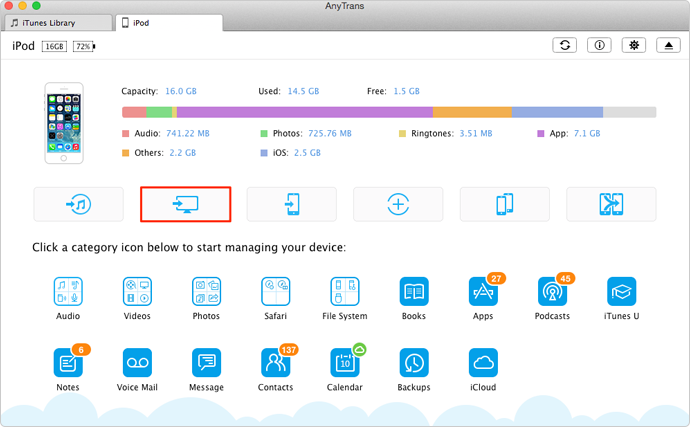This screenshot has height=427, width=690.
Task: Click the 16GB capacity badge
Action: click(54, 46)
